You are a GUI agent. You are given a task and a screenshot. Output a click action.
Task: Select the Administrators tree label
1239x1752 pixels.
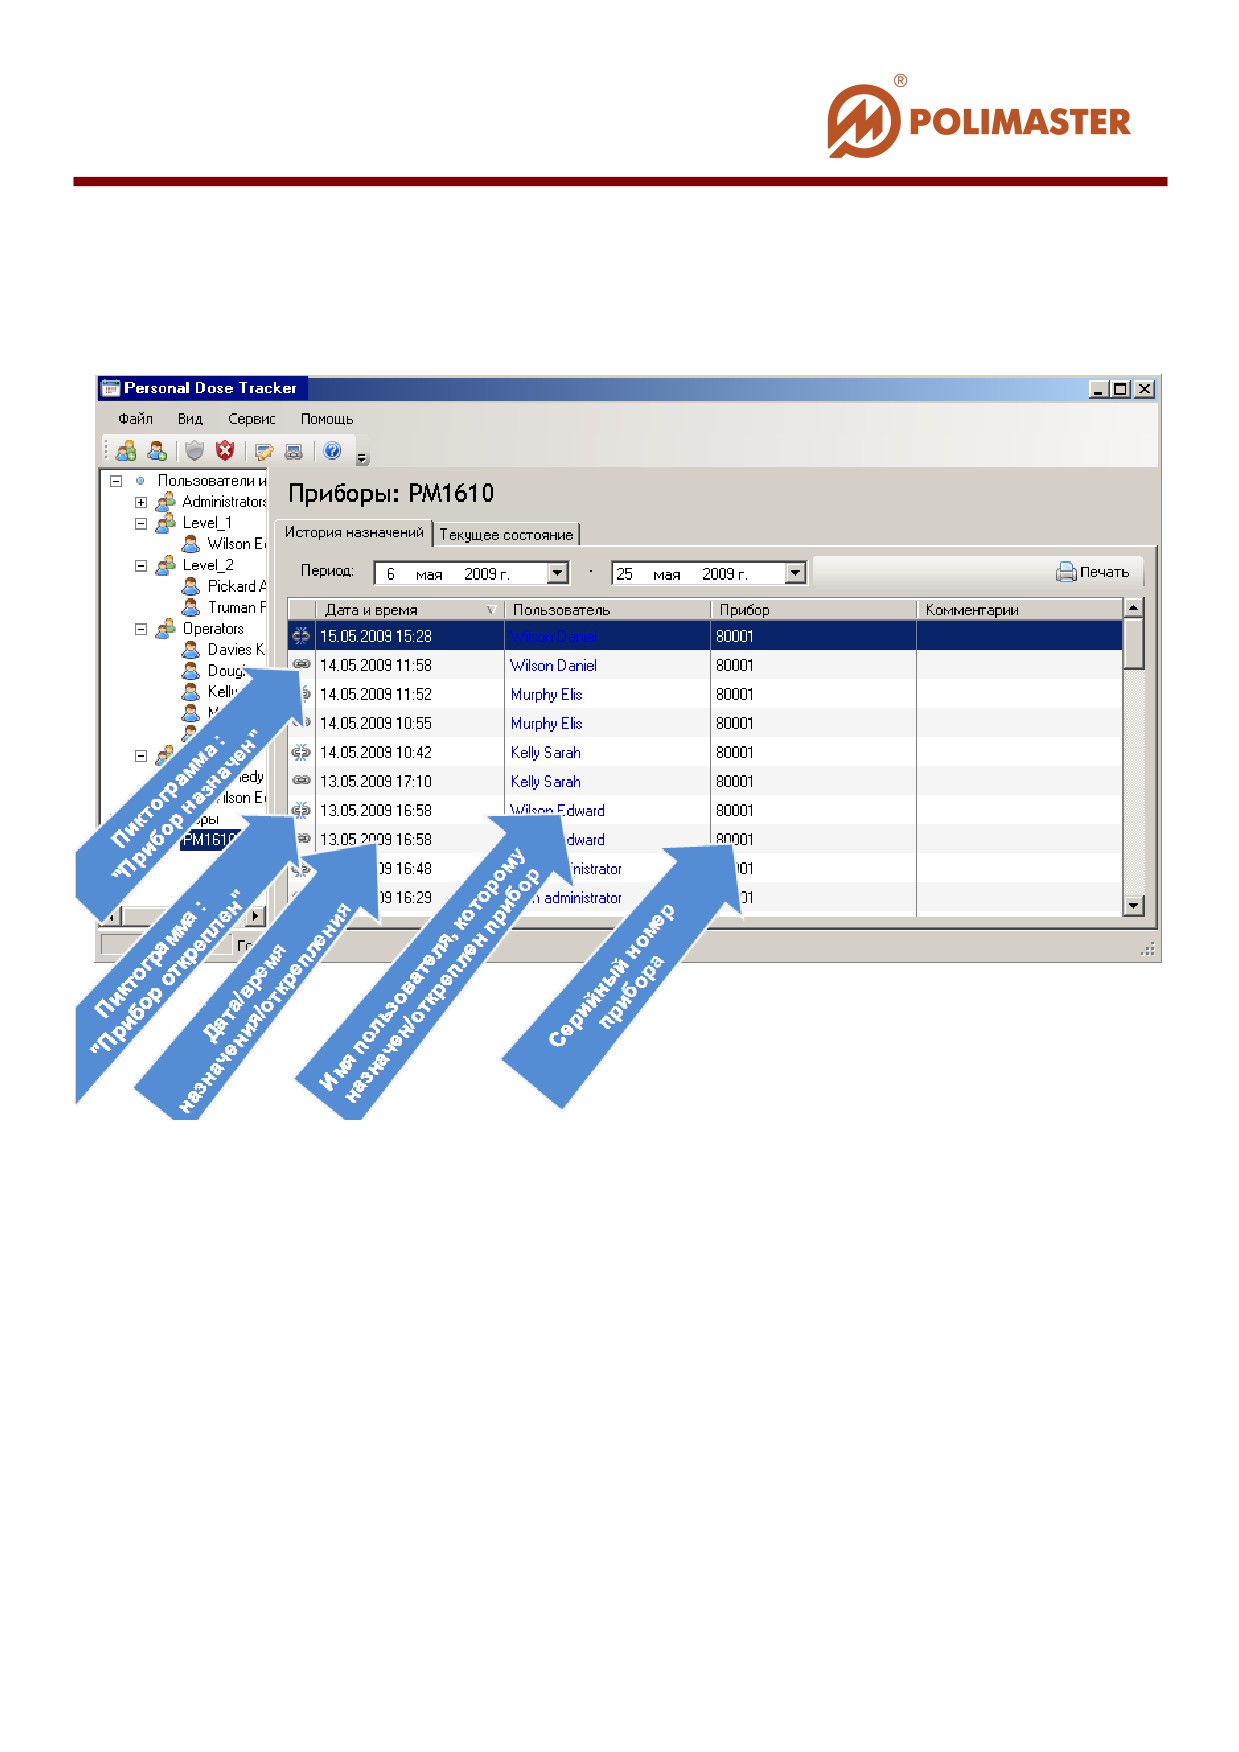point(224,502)
